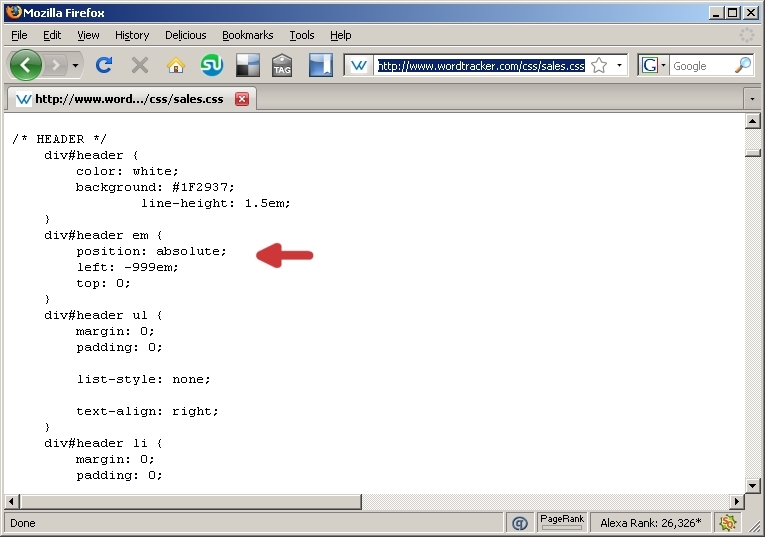Open the Edit menu
The image size is (765, 537).
click(52, 35)
